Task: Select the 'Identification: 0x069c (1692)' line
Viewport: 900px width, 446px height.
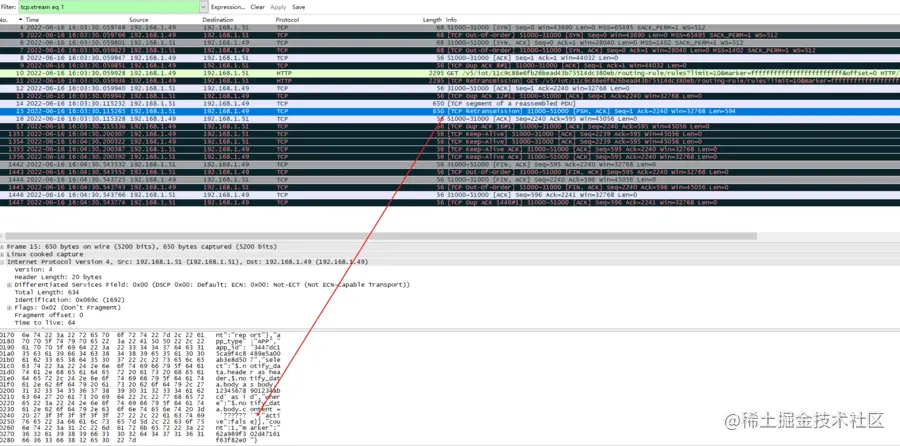Action: (68, 300)
